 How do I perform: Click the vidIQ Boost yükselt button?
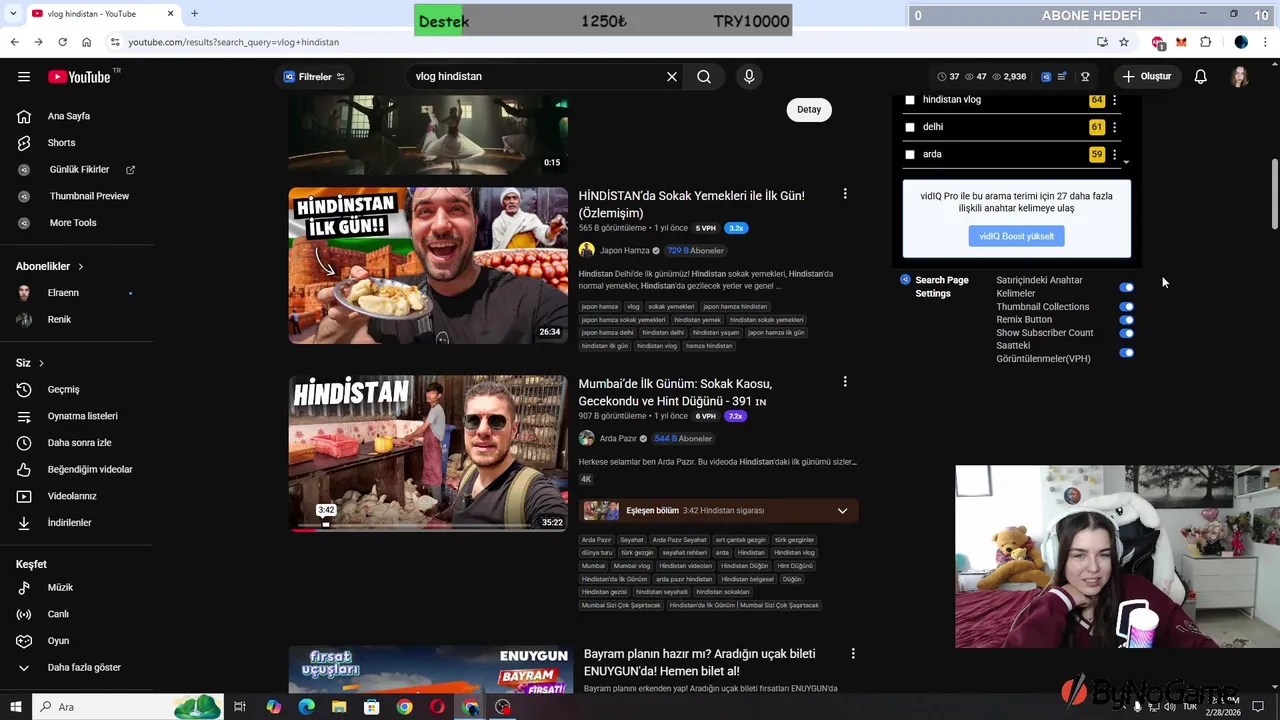1016,236
